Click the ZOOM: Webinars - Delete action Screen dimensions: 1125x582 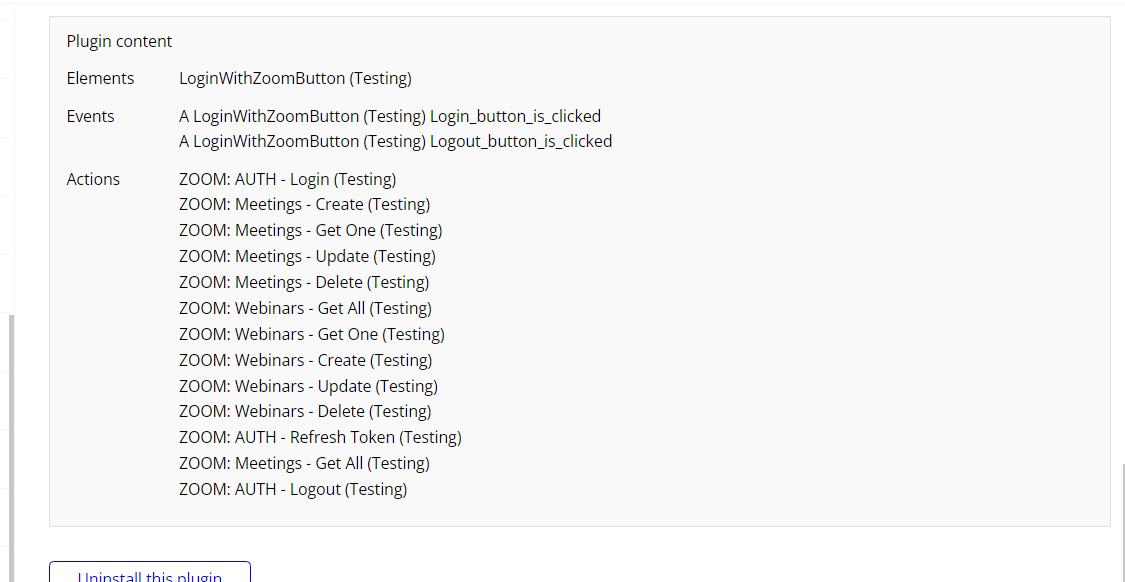point(305,411)
